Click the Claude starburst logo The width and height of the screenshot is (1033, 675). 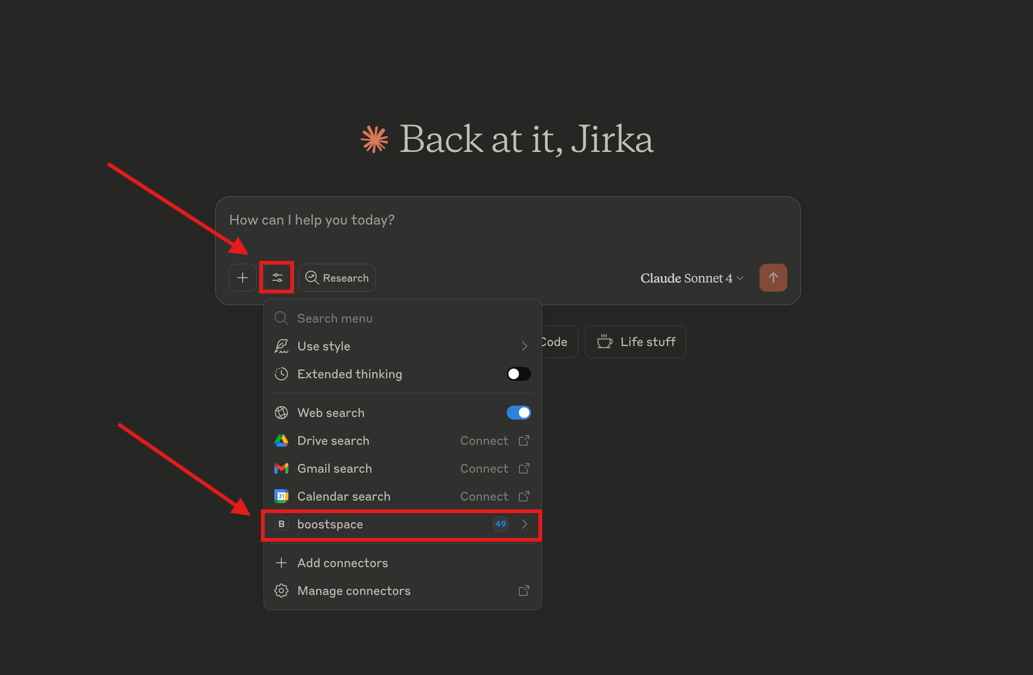pos(374,140)
